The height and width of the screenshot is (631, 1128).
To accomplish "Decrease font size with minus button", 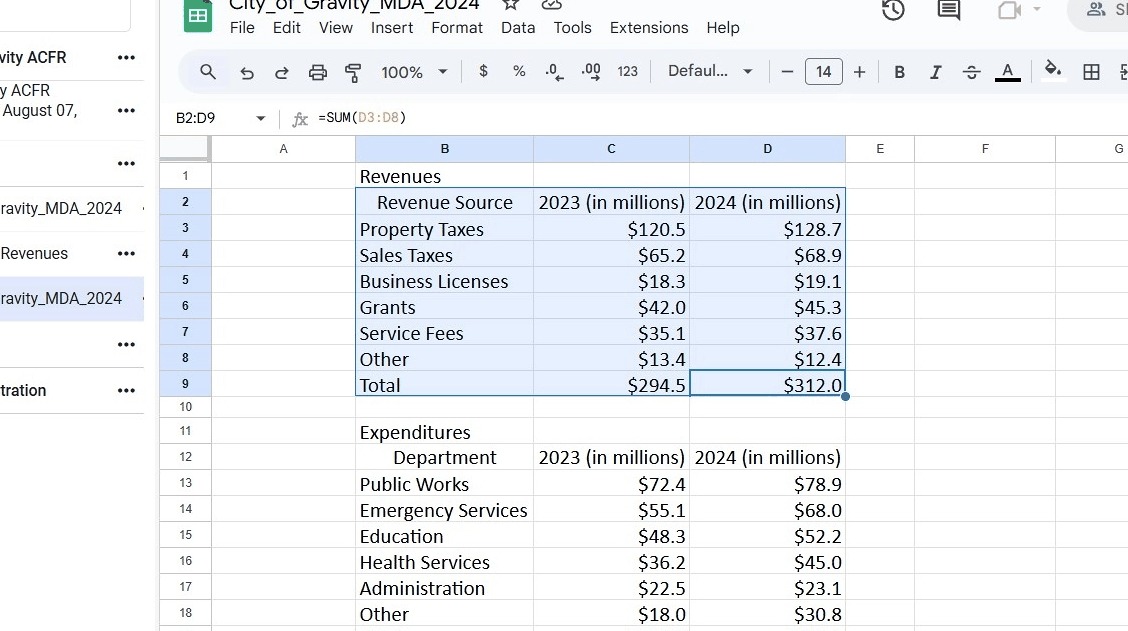I will pyautogui.click(x=787, y=72).
